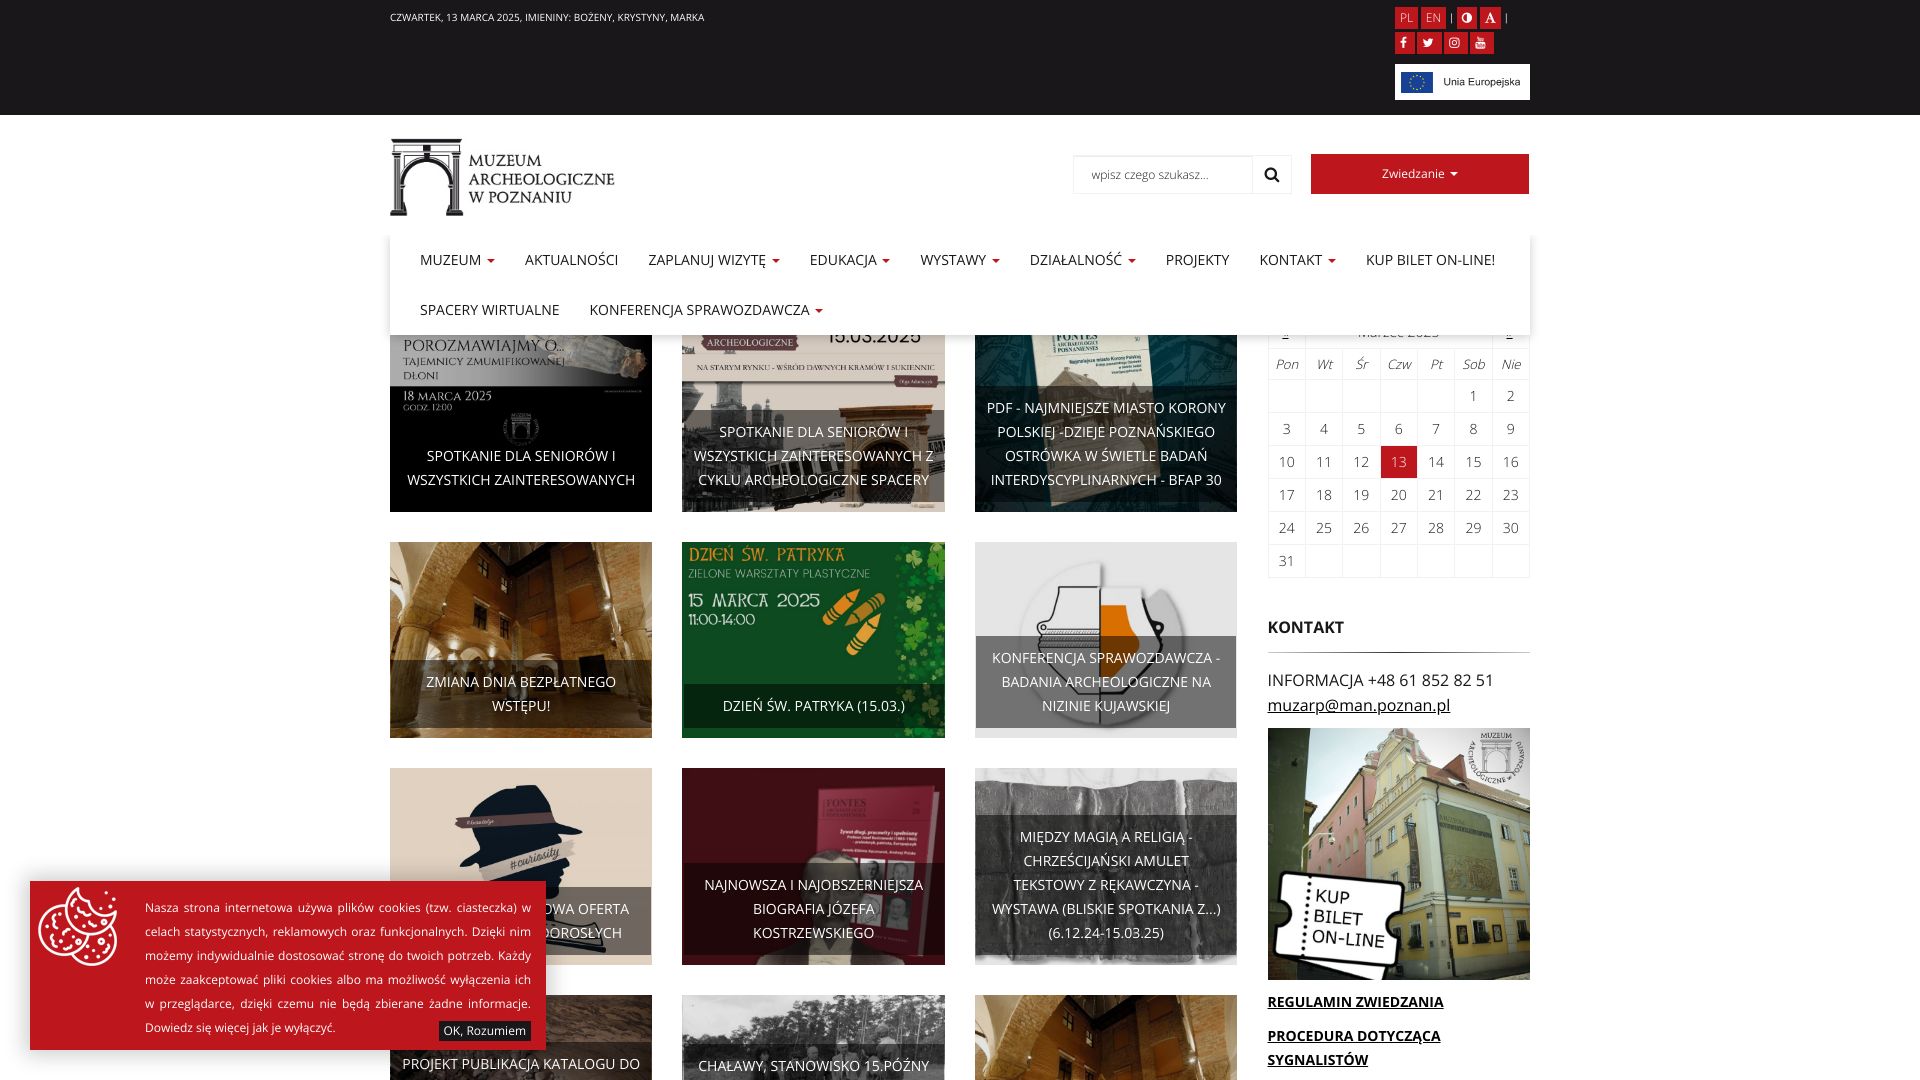
Task: Open the Józef Kostrzewski biography tile
Action: tap(813, 866)
